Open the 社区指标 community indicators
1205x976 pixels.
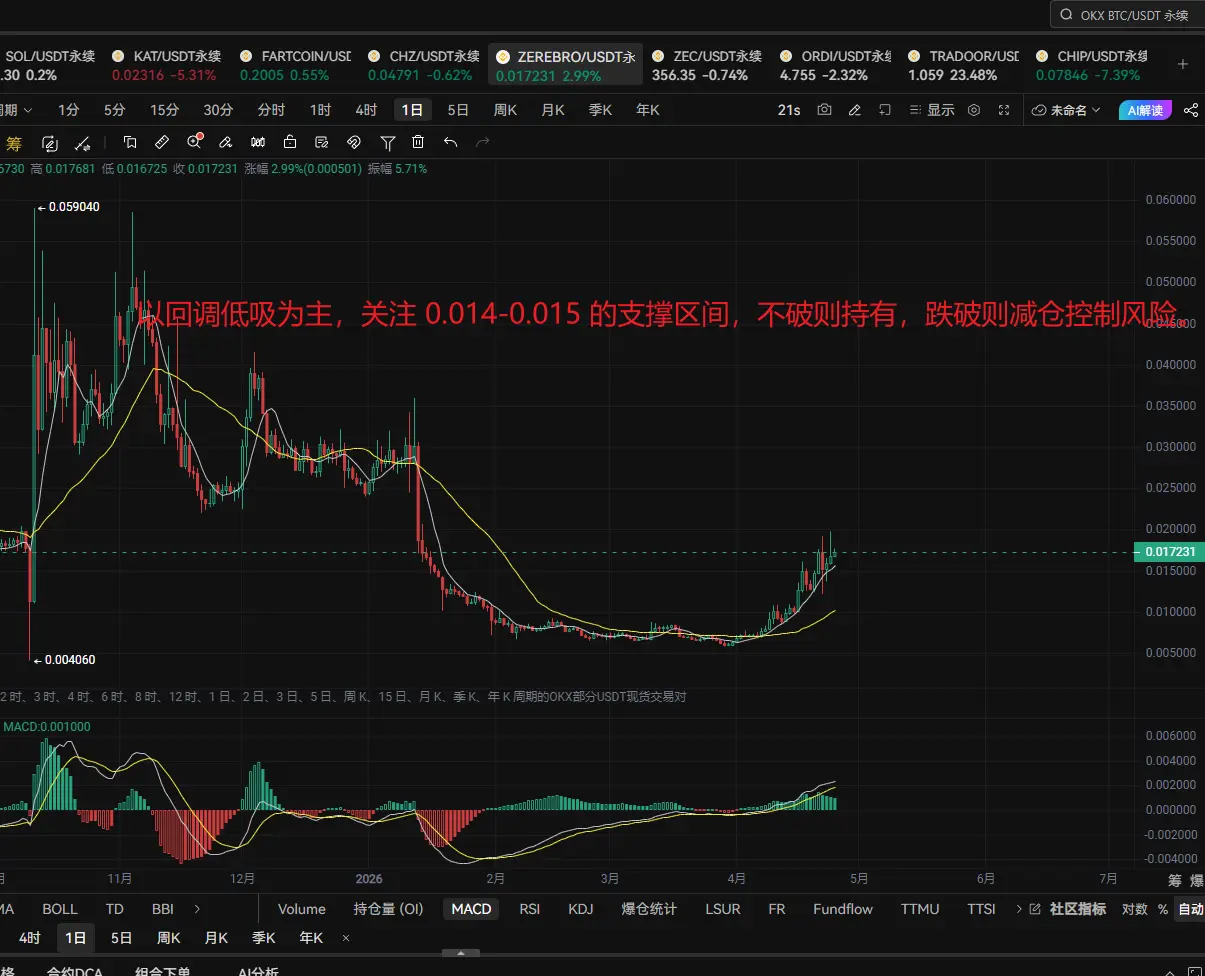pyautogui.click(x=1078, y=909)
